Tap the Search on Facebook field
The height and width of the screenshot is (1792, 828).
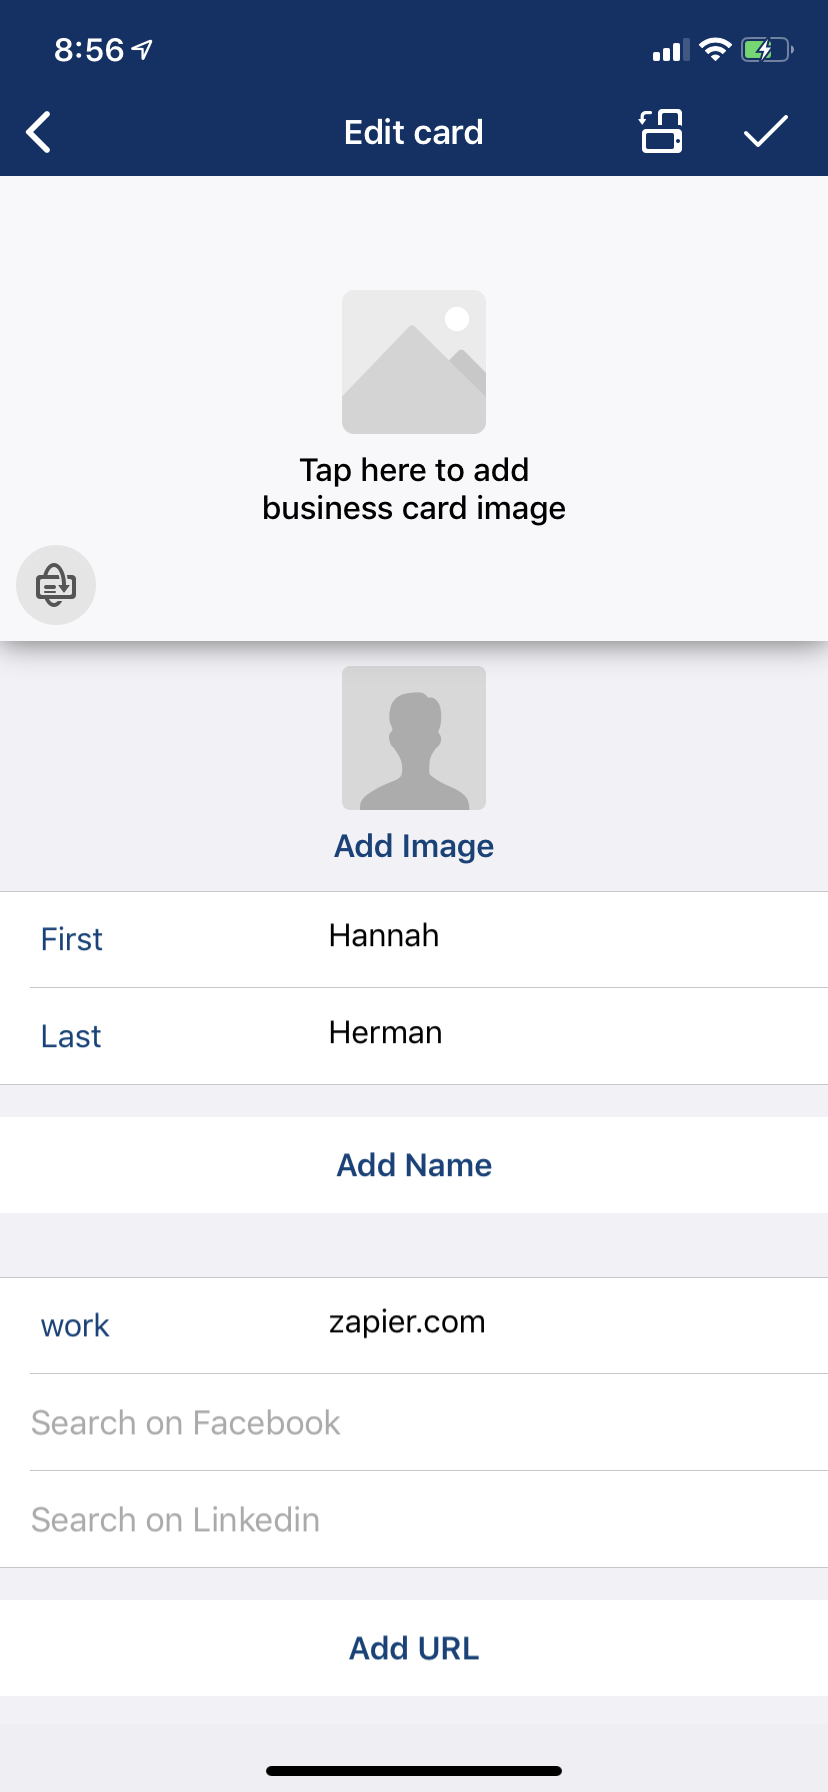[x=186, y=1423]
